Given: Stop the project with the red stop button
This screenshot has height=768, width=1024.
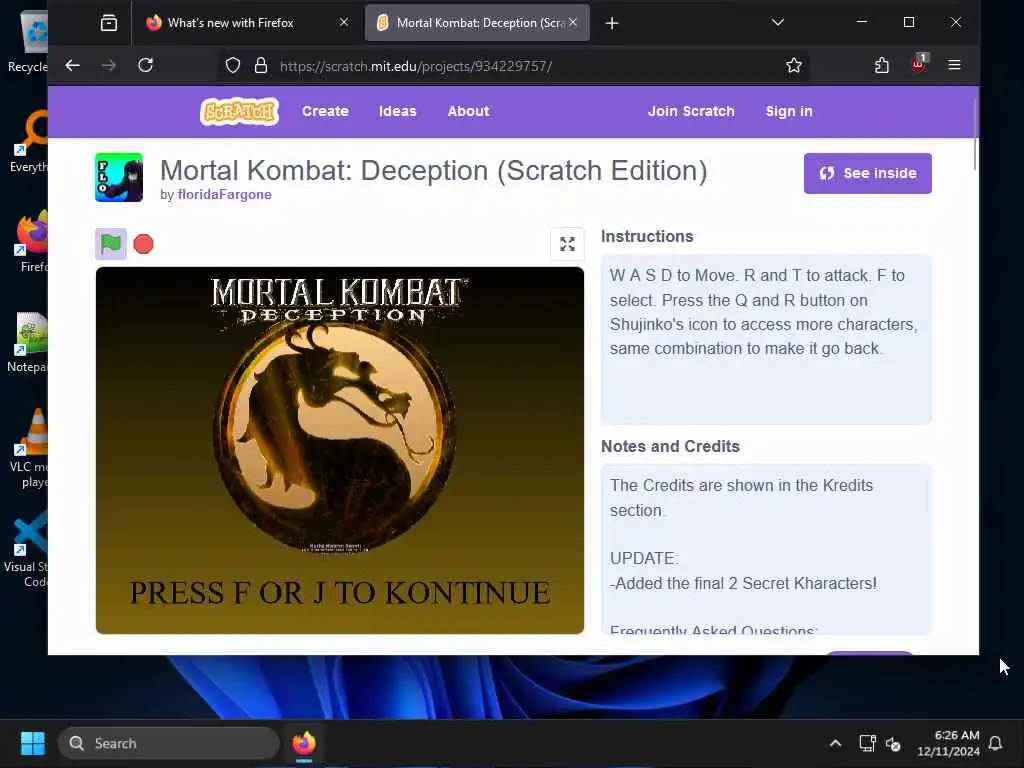Looking at the screenshot, I should [x=143, y=244].
